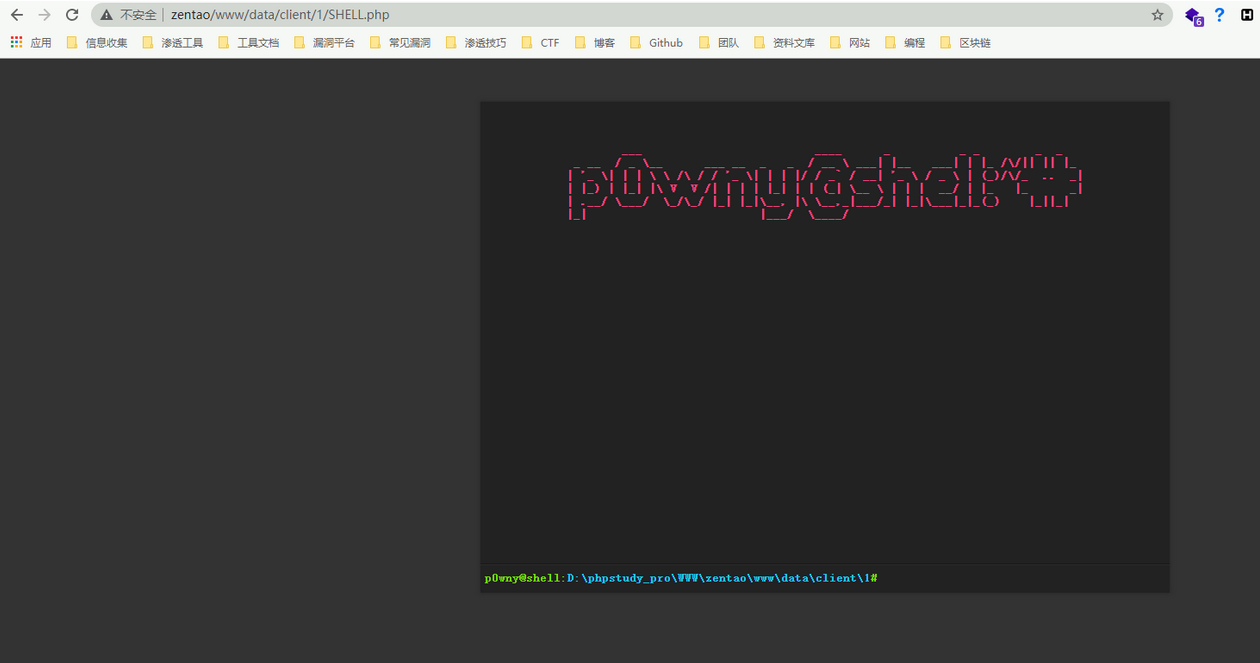The image size is (1260, 663).
Task: Open the 渗透工具 bookmarks folder
Action: (173, 42)
